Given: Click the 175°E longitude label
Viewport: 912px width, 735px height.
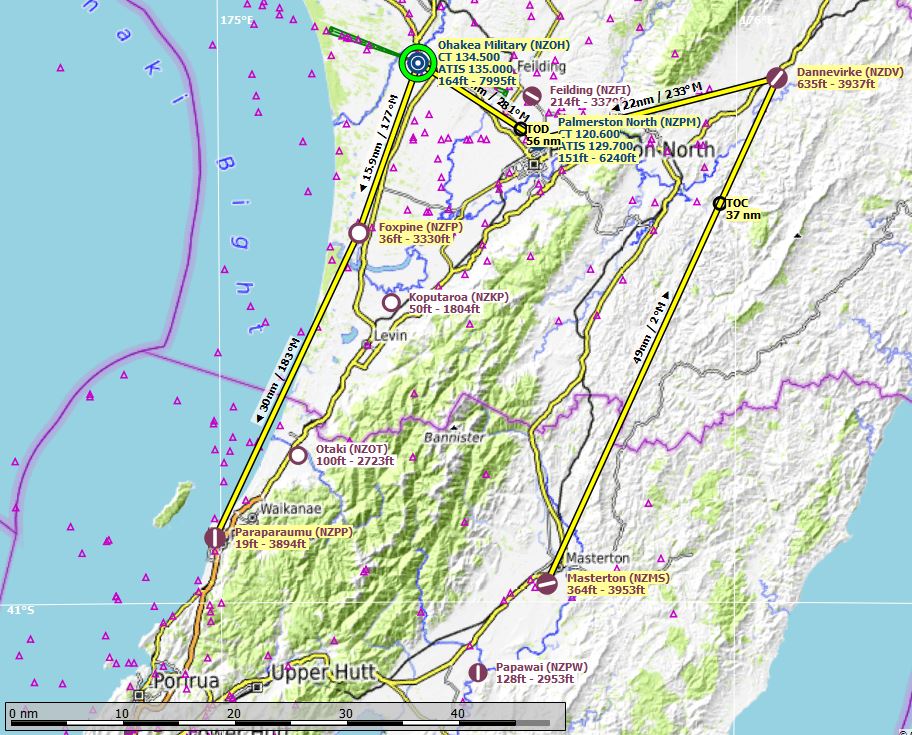Looking at the screenshot, I should 237,21.
